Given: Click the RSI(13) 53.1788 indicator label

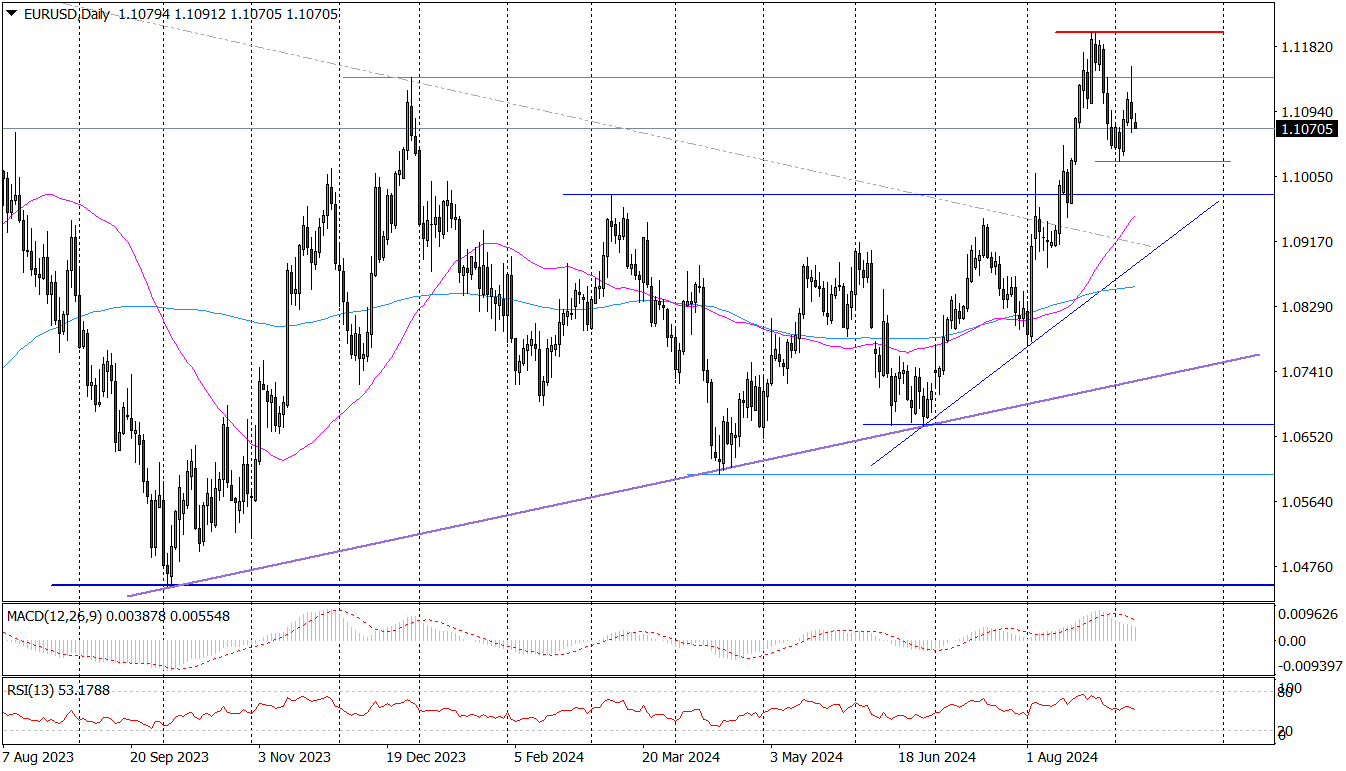Looking at the screenshot, I should click(x=58, y=689).
